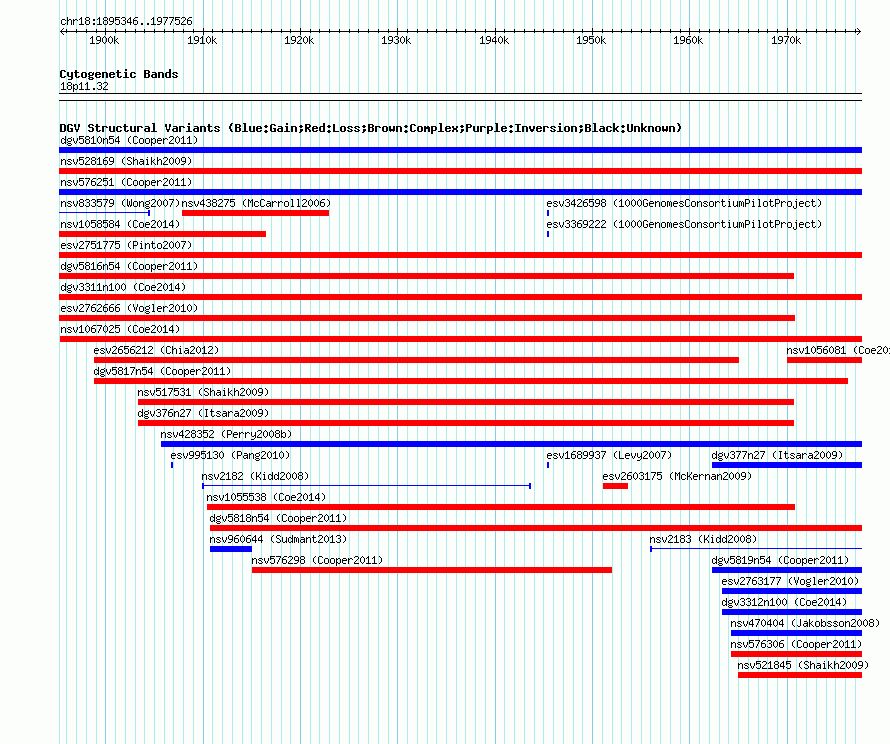890x744 pixels.
Task: Select dgv376n27 (Itsara2009) label
Action: point(203,413)
